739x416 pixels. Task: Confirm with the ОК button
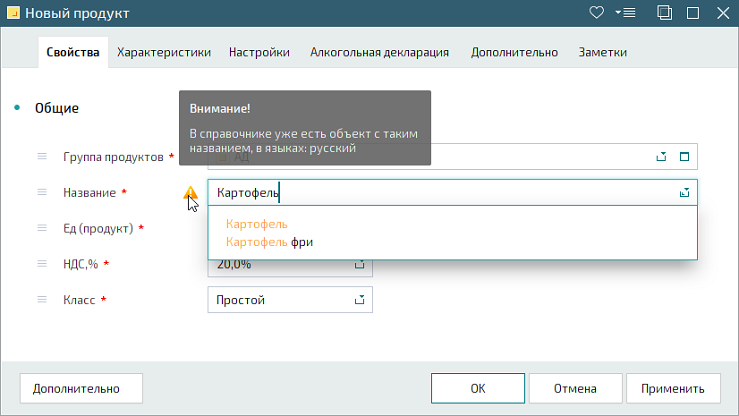pyautogui.click(x=478, y=388)
